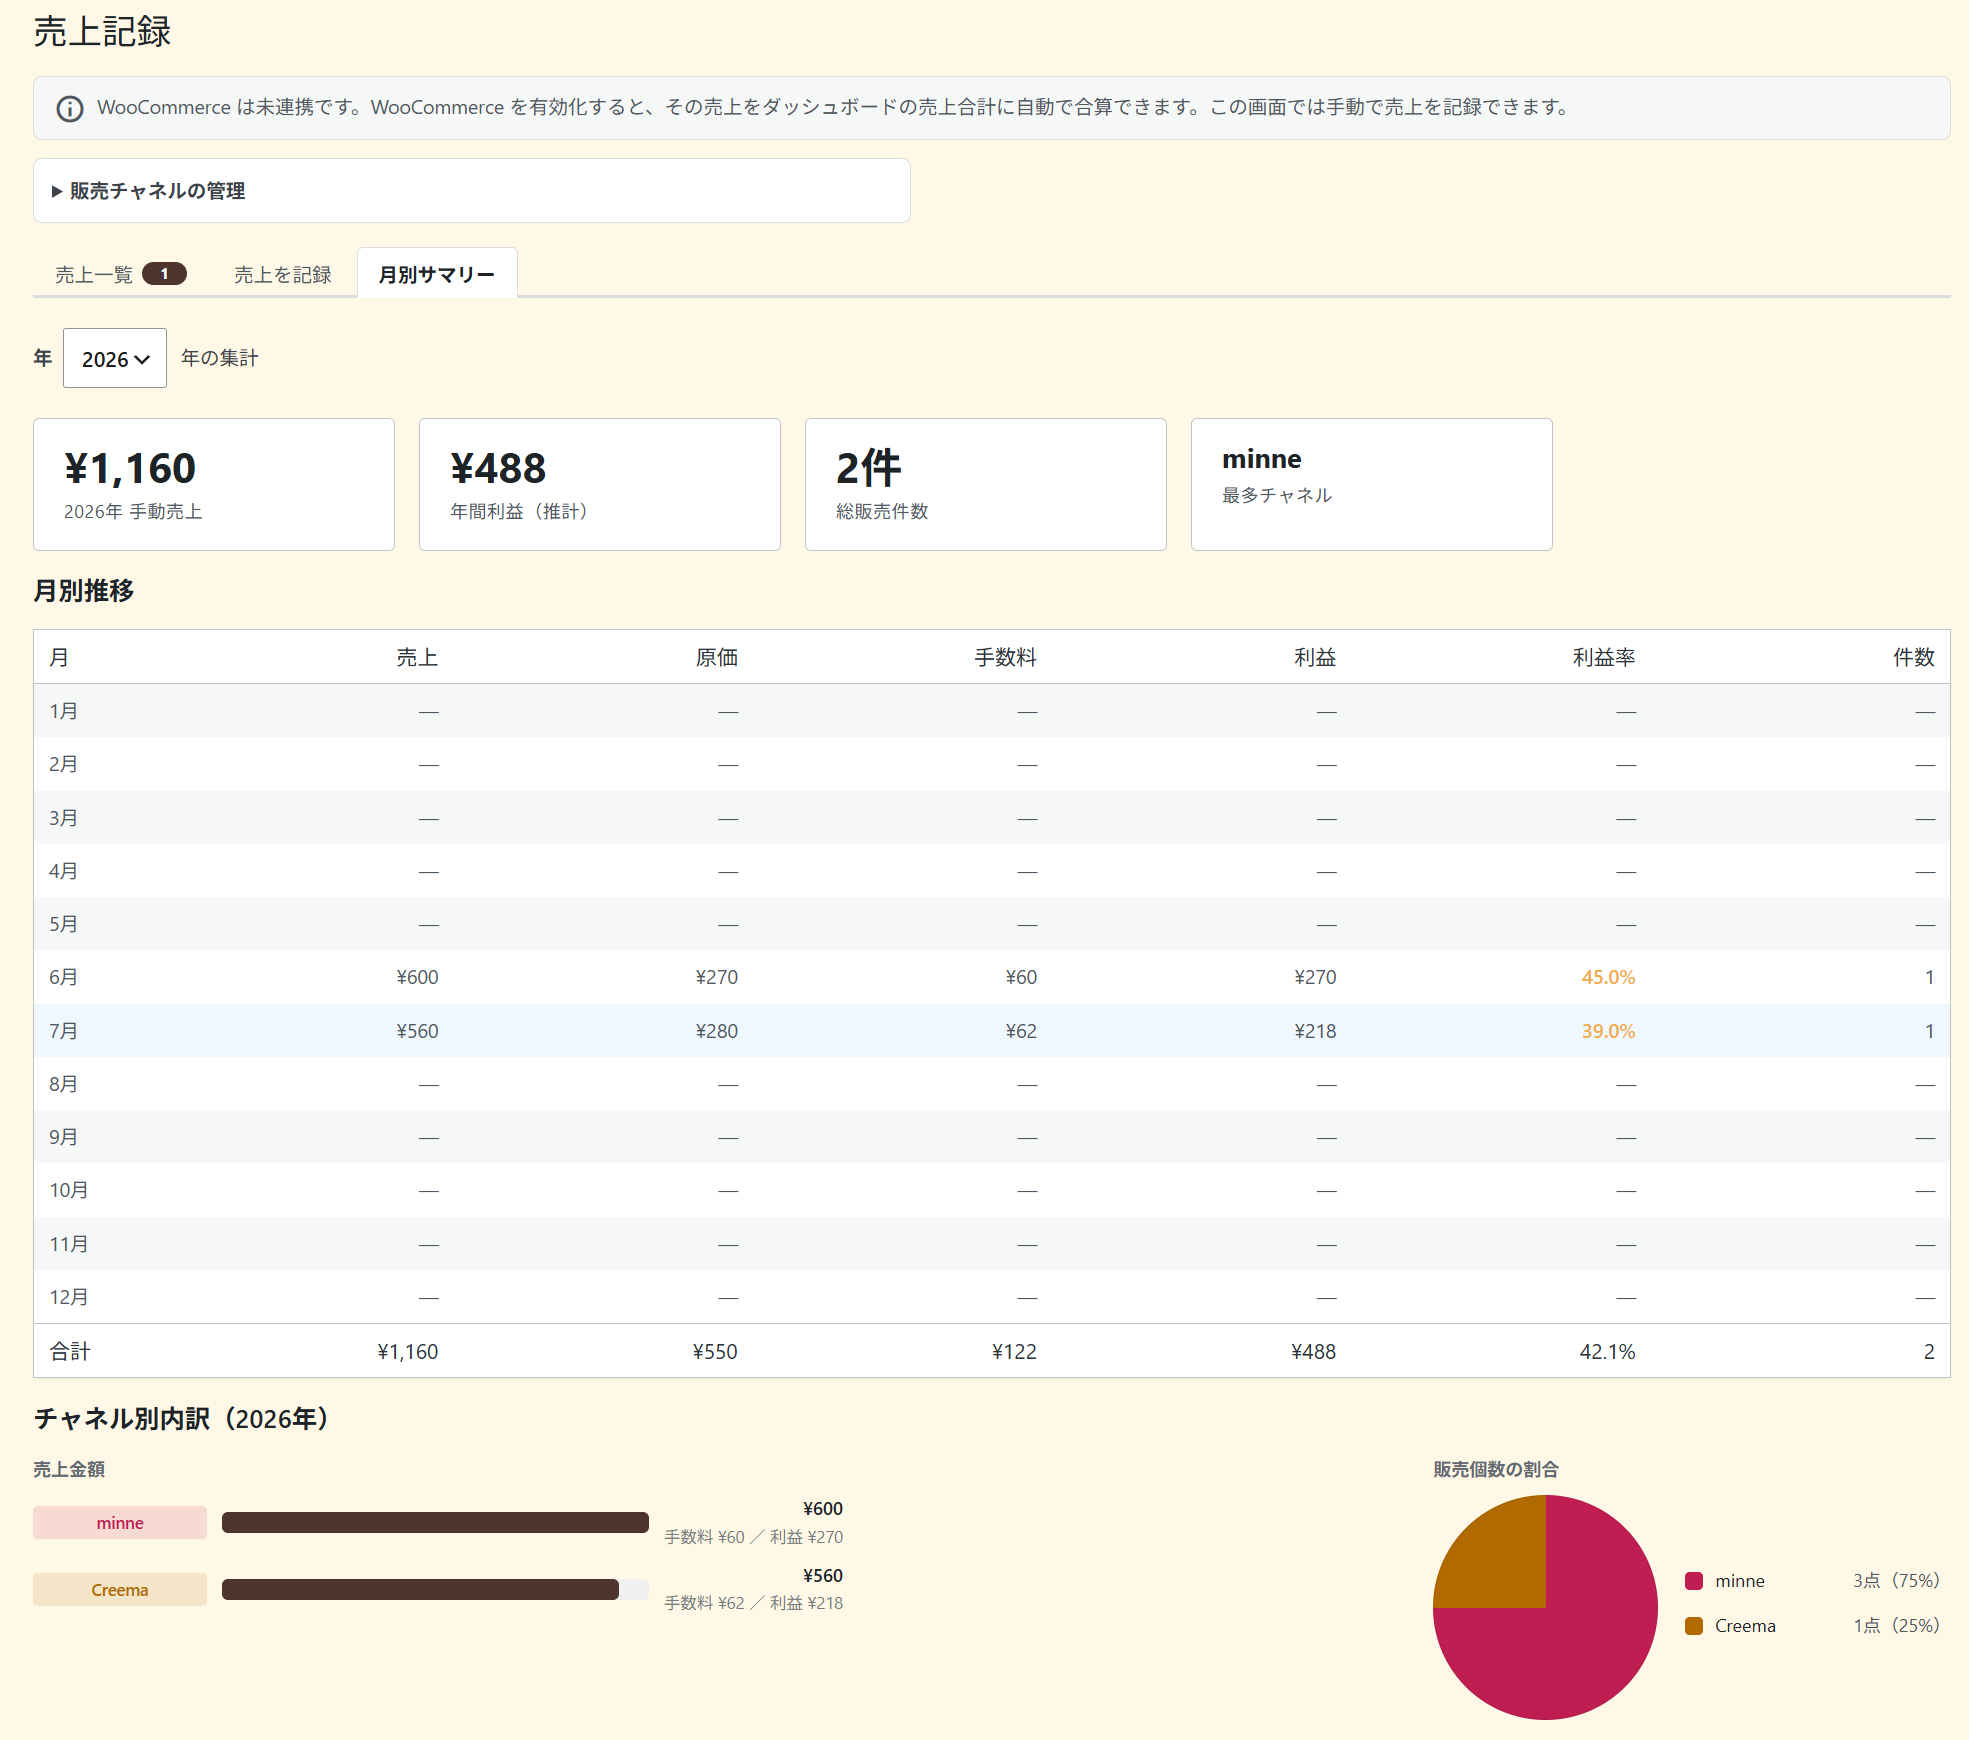Open the 2026 year dropdown

pyautogui.click(x=115, y=358)
